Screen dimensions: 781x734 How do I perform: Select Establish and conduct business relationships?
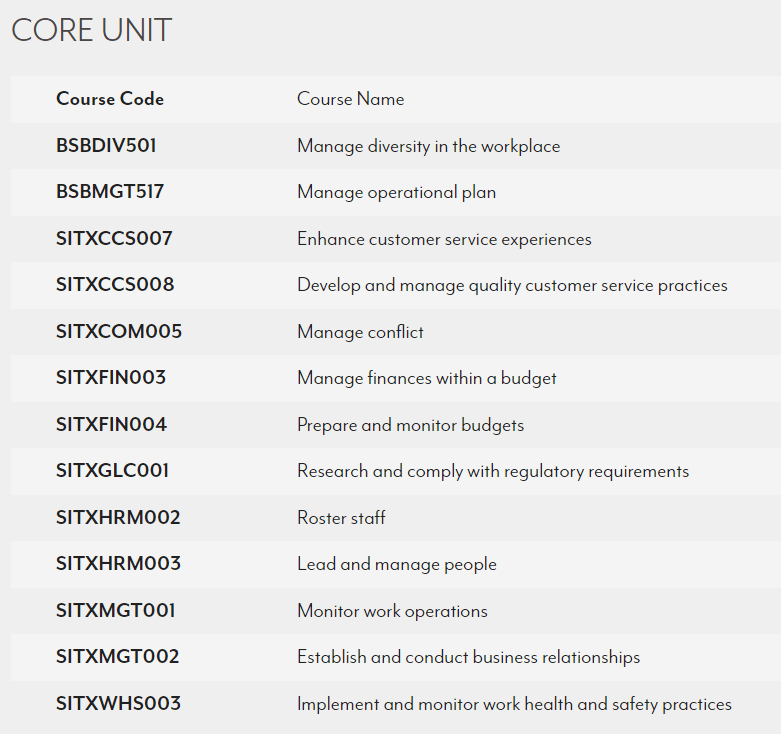pyautogui.click(x=468, y=657)
